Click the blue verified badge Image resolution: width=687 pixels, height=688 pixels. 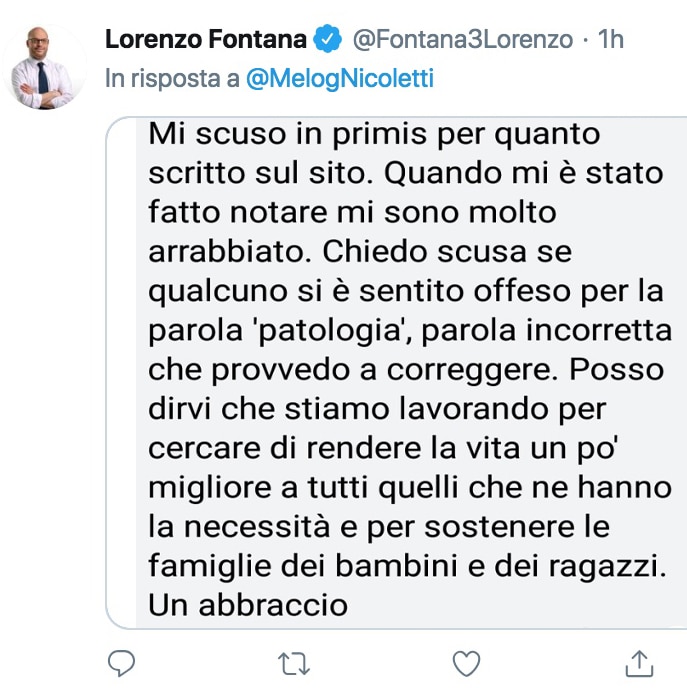[327, 39]
